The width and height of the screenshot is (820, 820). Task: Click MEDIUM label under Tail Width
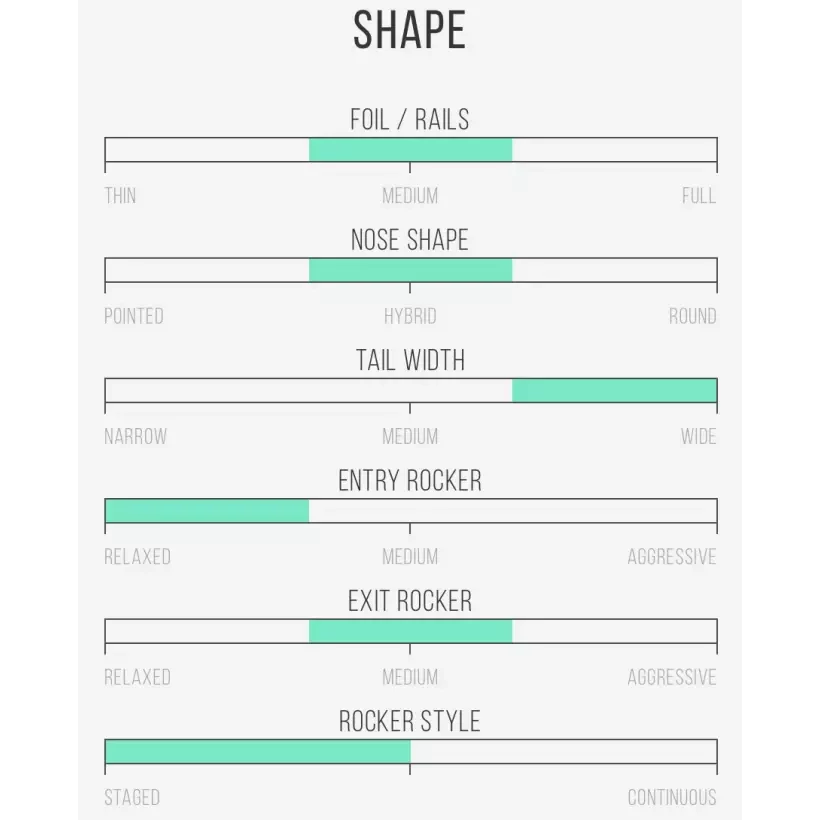pos(410,437)
